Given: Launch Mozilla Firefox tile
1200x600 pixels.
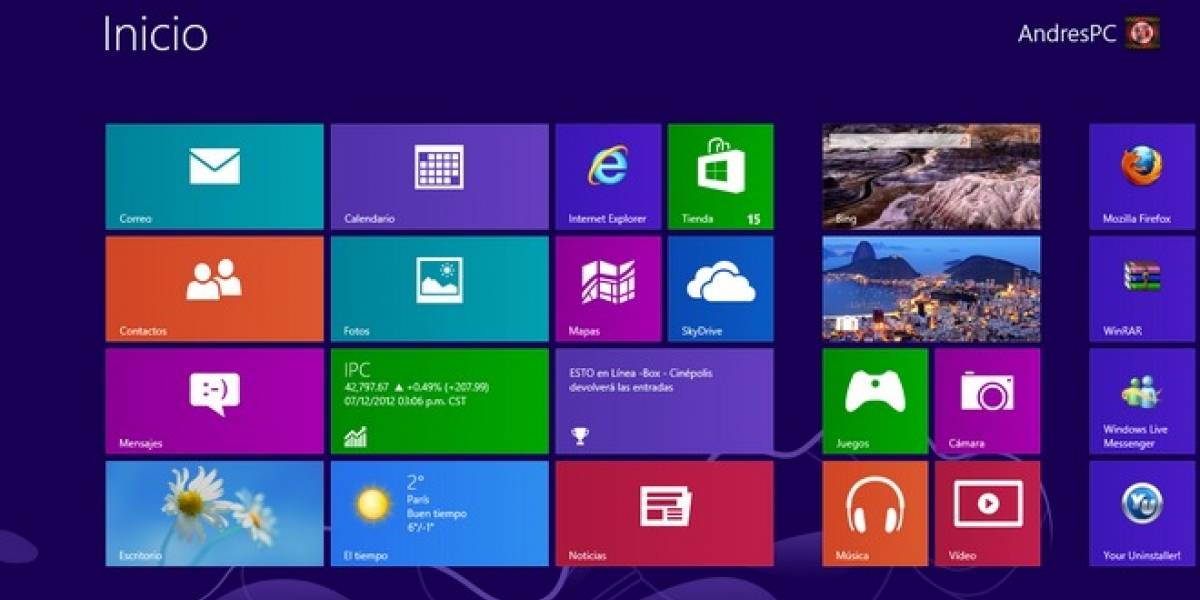Looking at the screenshot, I should coord(1141,177).
